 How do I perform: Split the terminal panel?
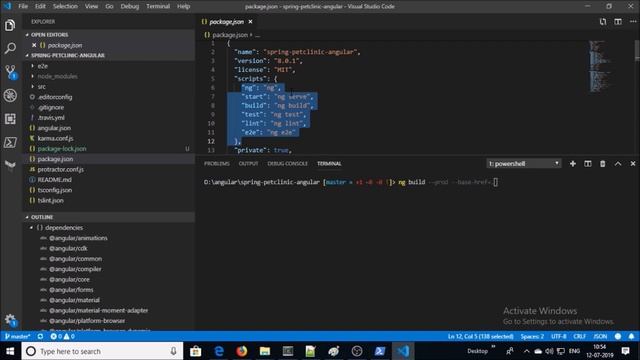pyautogui.click(x=588, y=164)
